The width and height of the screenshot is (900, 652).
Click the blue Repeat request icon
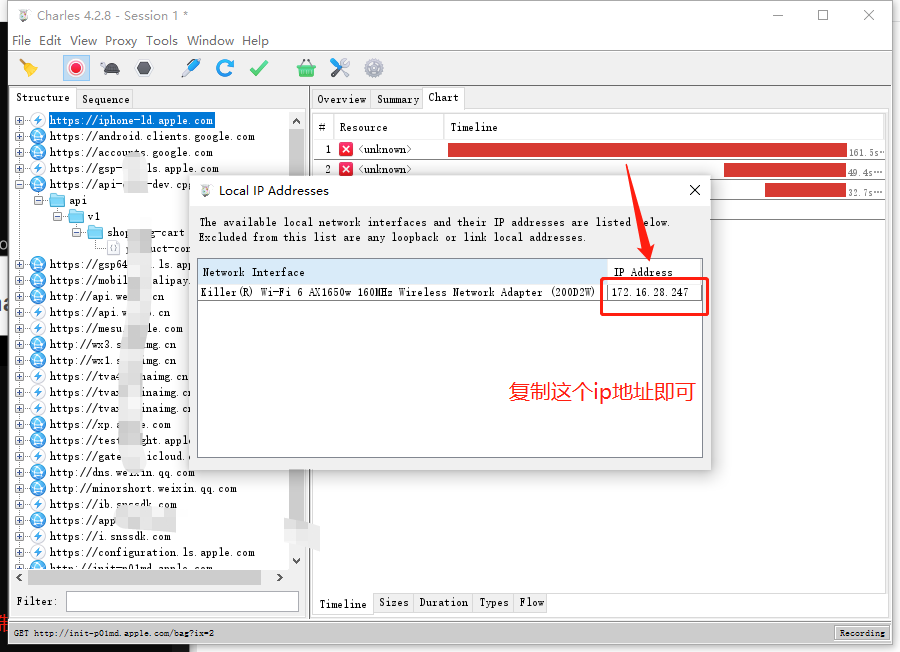[224, 68]
